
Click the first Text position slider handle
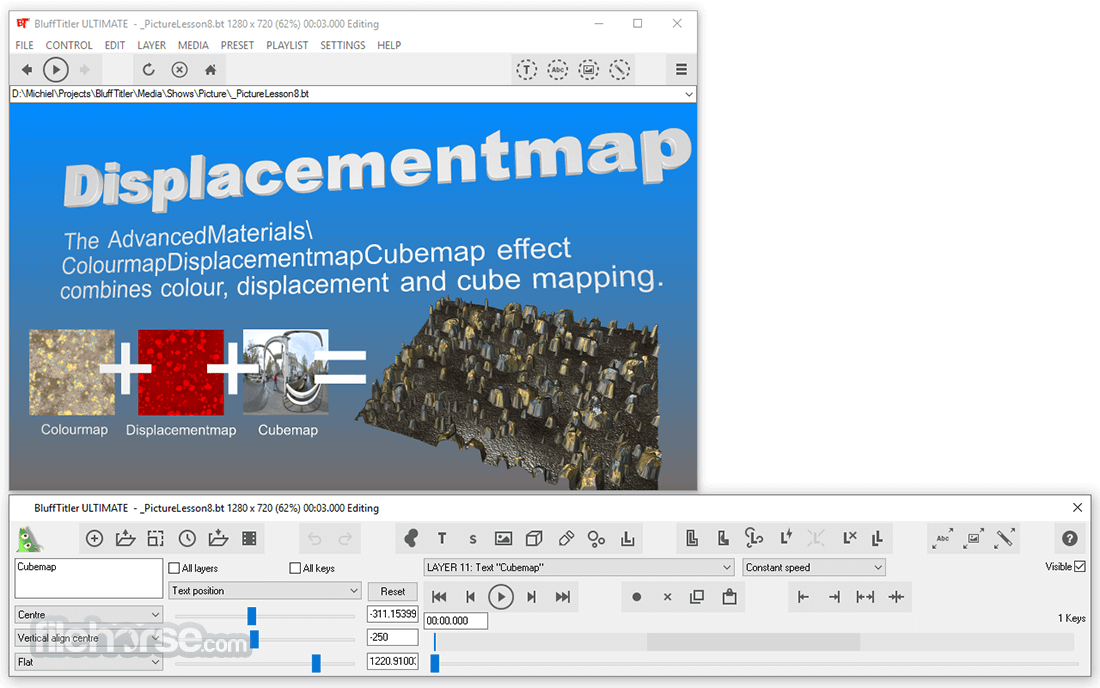pos(252,616)
